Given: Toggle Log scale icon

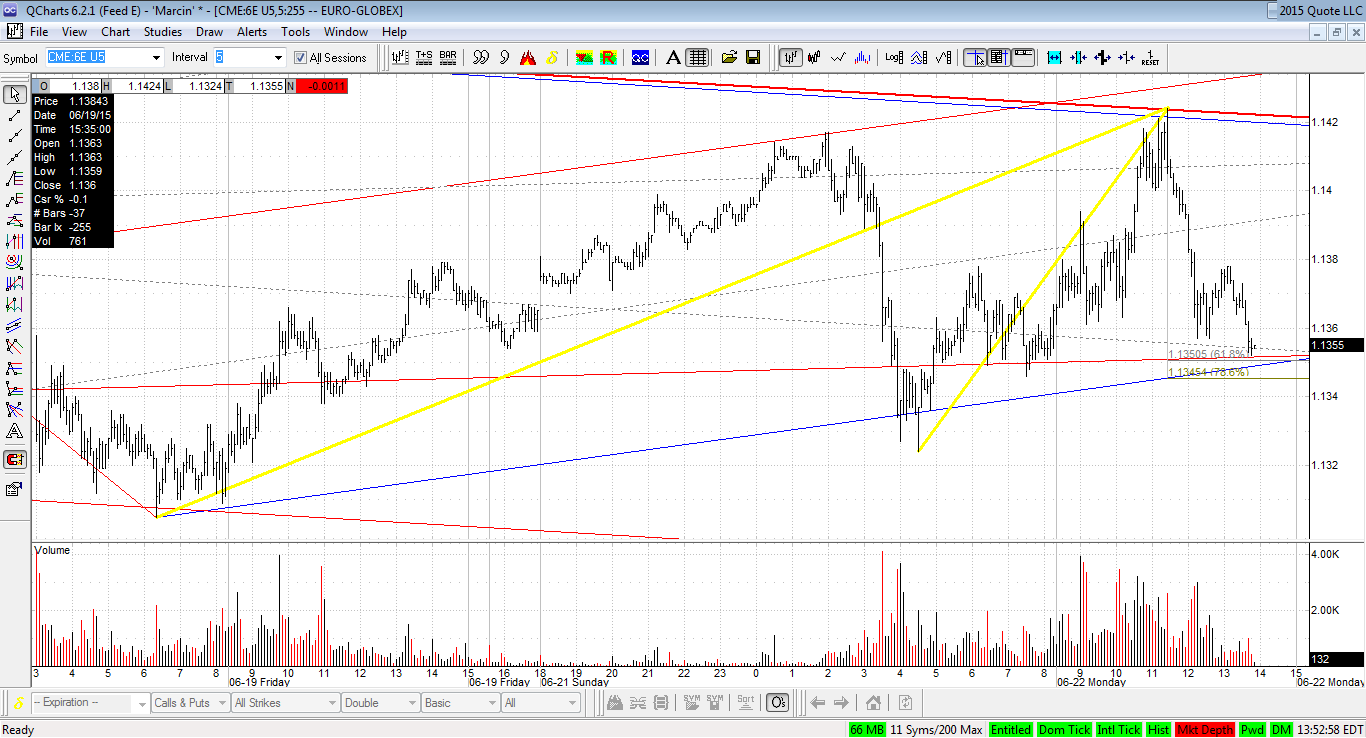Looking at the screenshot, I should point(894,58).
